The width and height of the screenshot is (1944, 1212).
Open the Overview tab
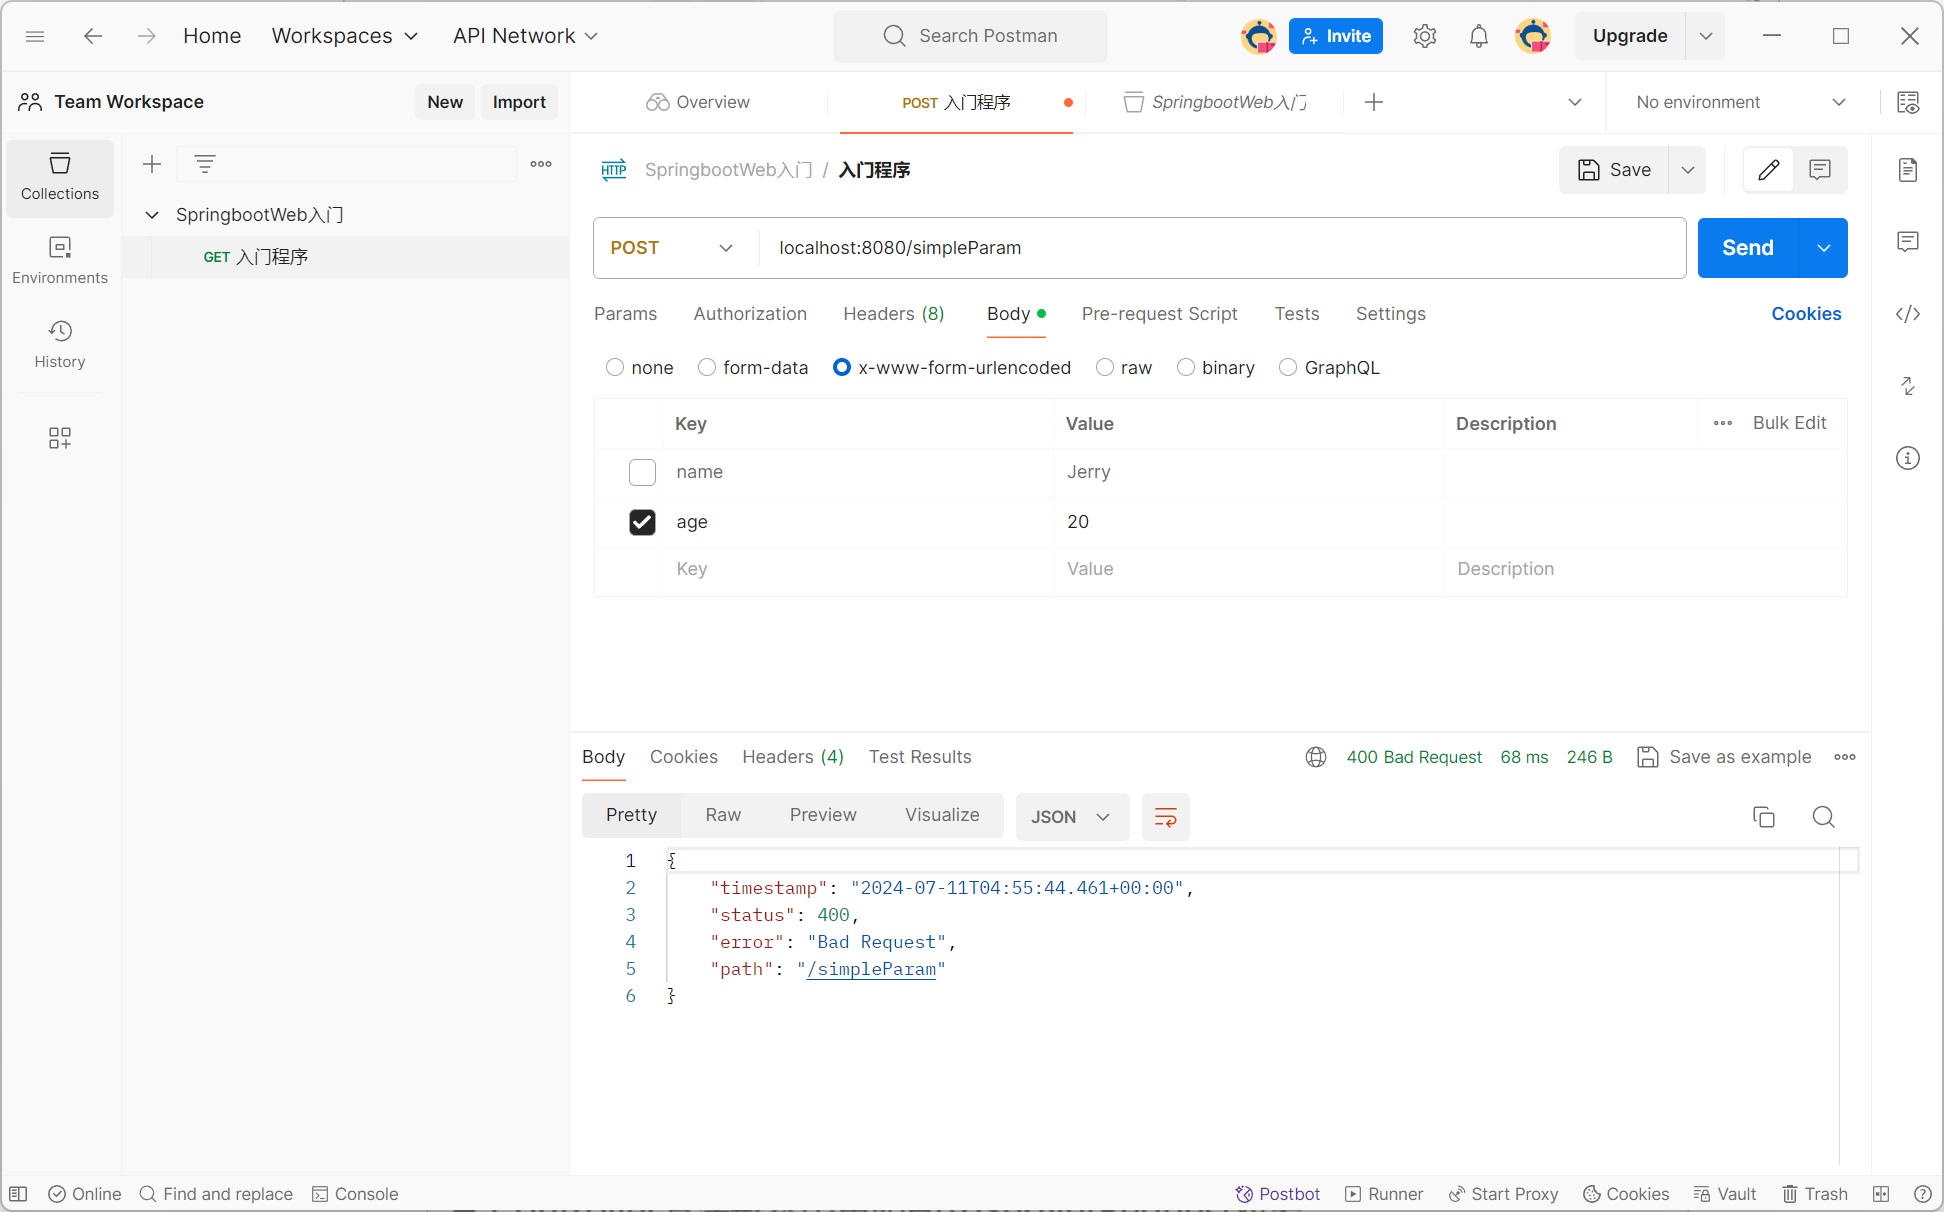pyautogui.click(x=698, y=102)
